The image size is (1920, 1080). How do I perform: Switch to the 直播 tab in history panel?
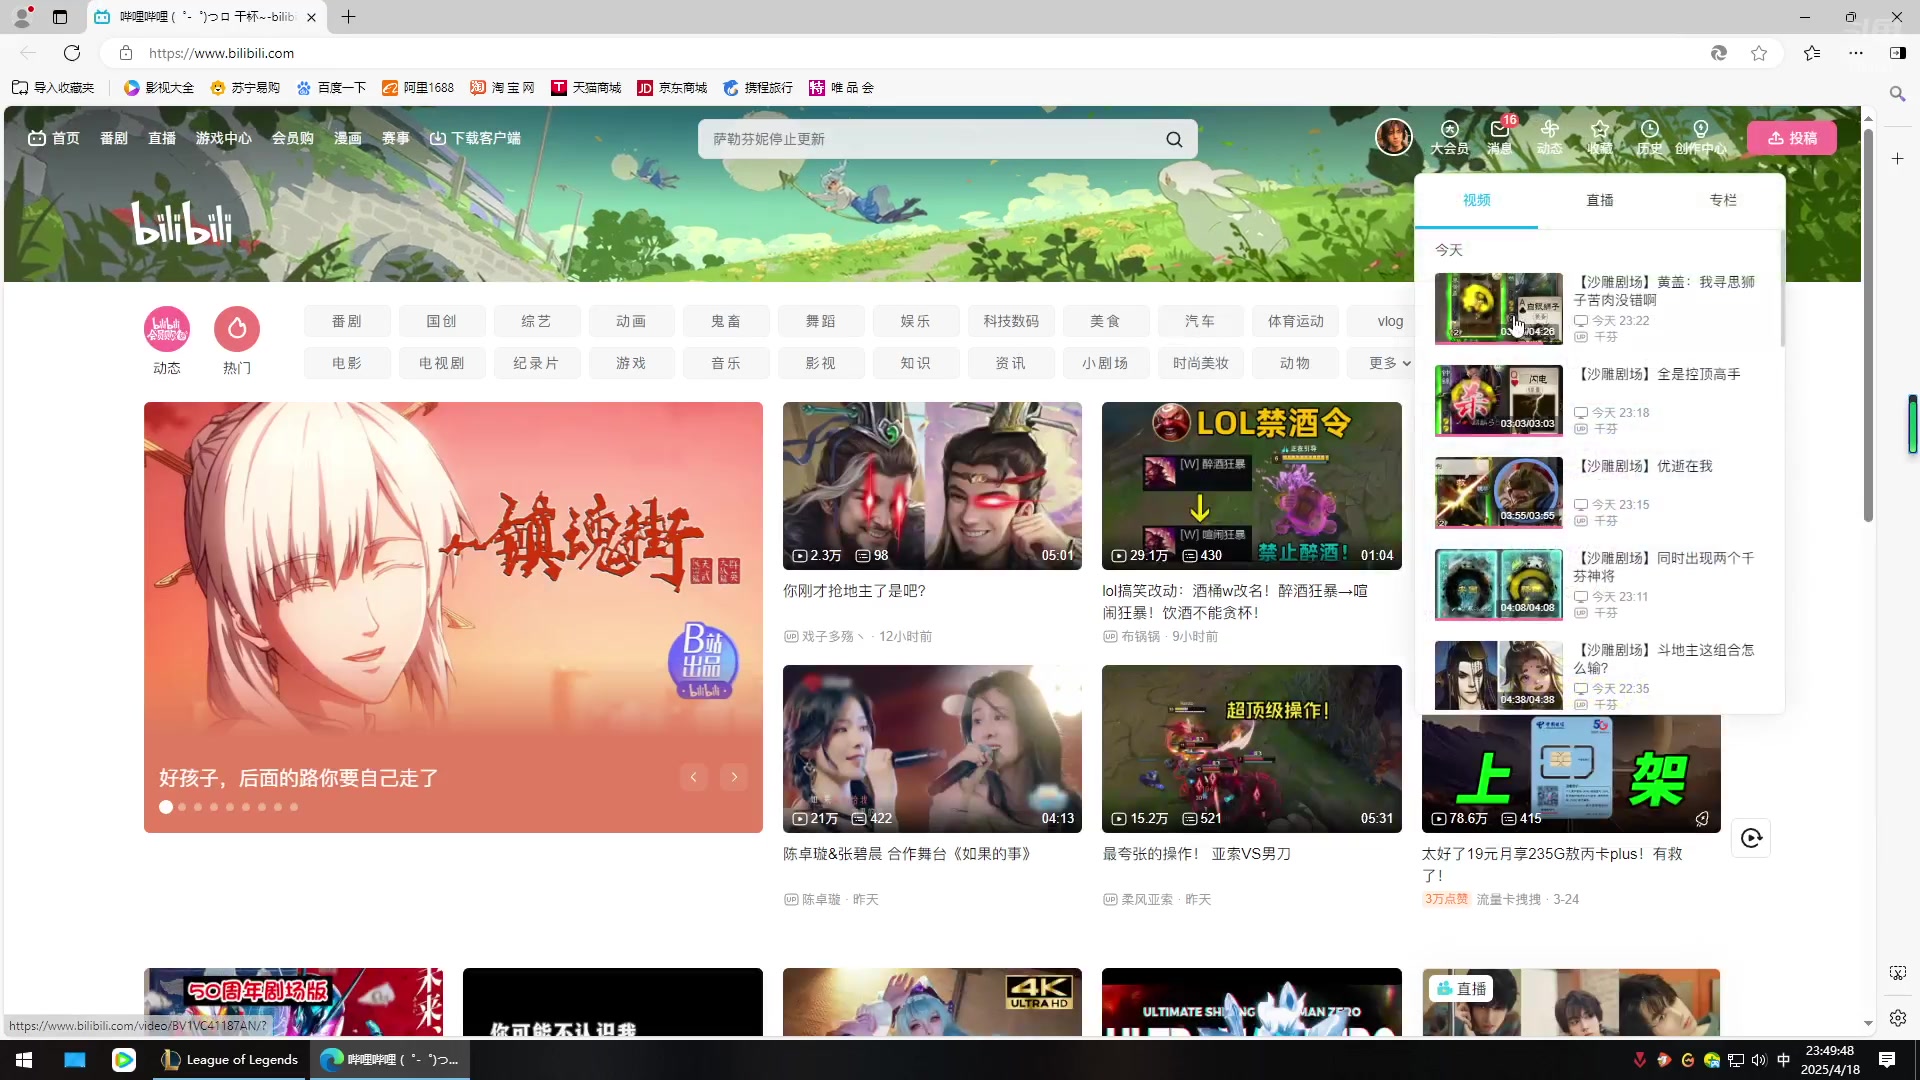(1600, 200)
